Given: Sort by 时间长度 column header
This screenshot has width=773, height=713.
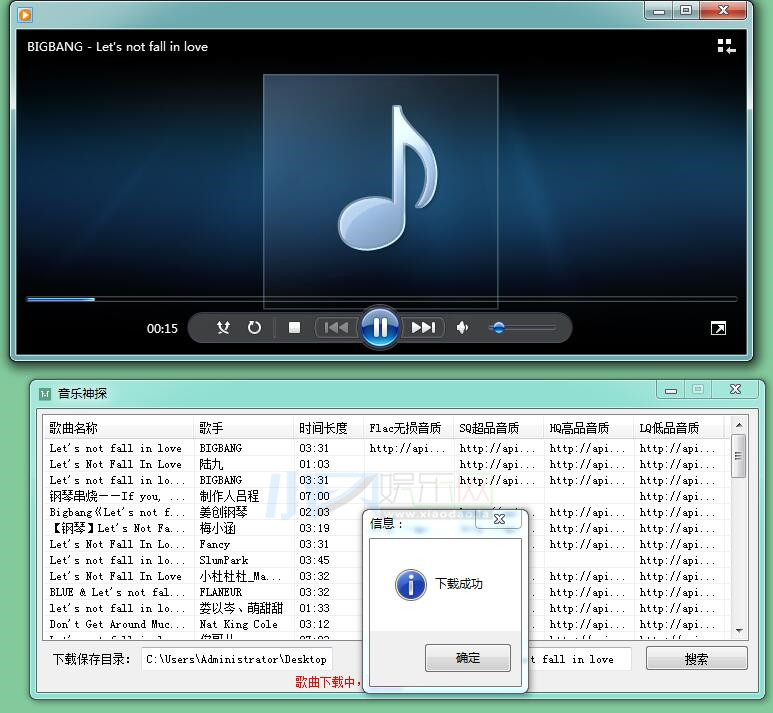Looking at the screenshot, I should (x=328, y=428).
